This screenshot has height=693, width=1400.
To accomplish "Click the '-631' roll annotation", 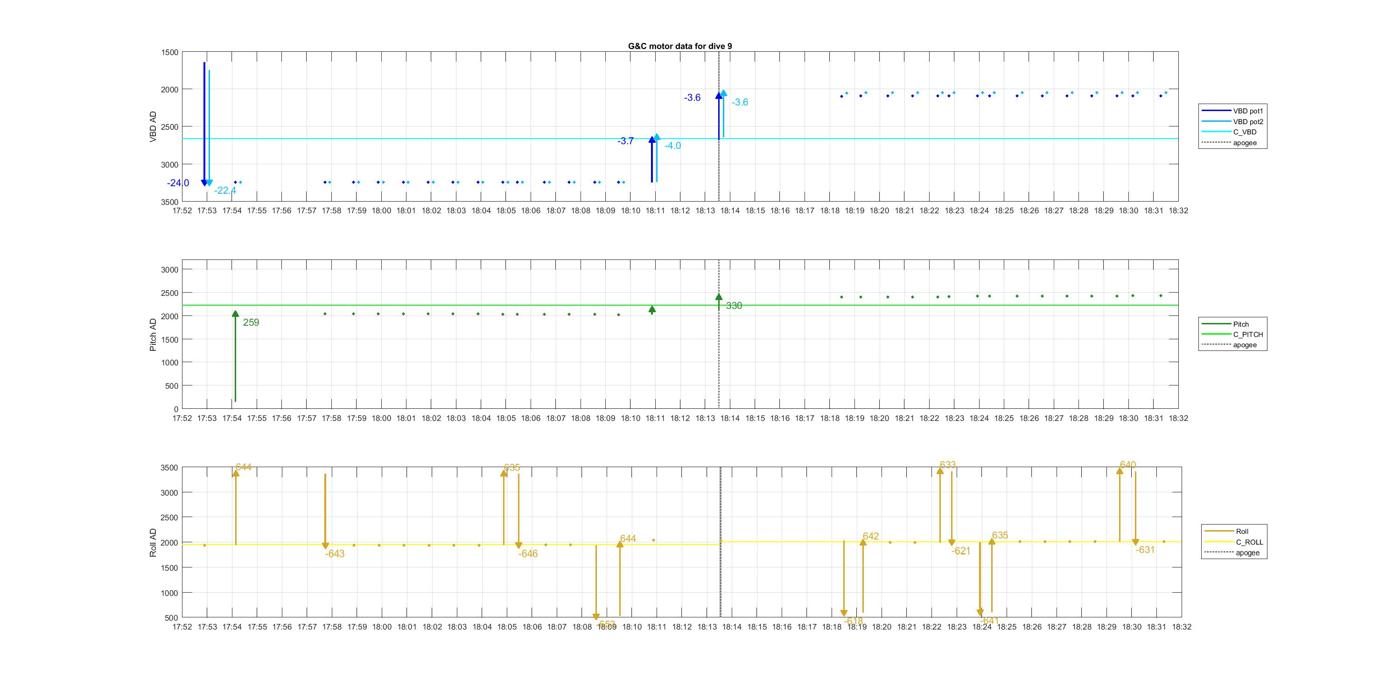I will point(1145,550).
